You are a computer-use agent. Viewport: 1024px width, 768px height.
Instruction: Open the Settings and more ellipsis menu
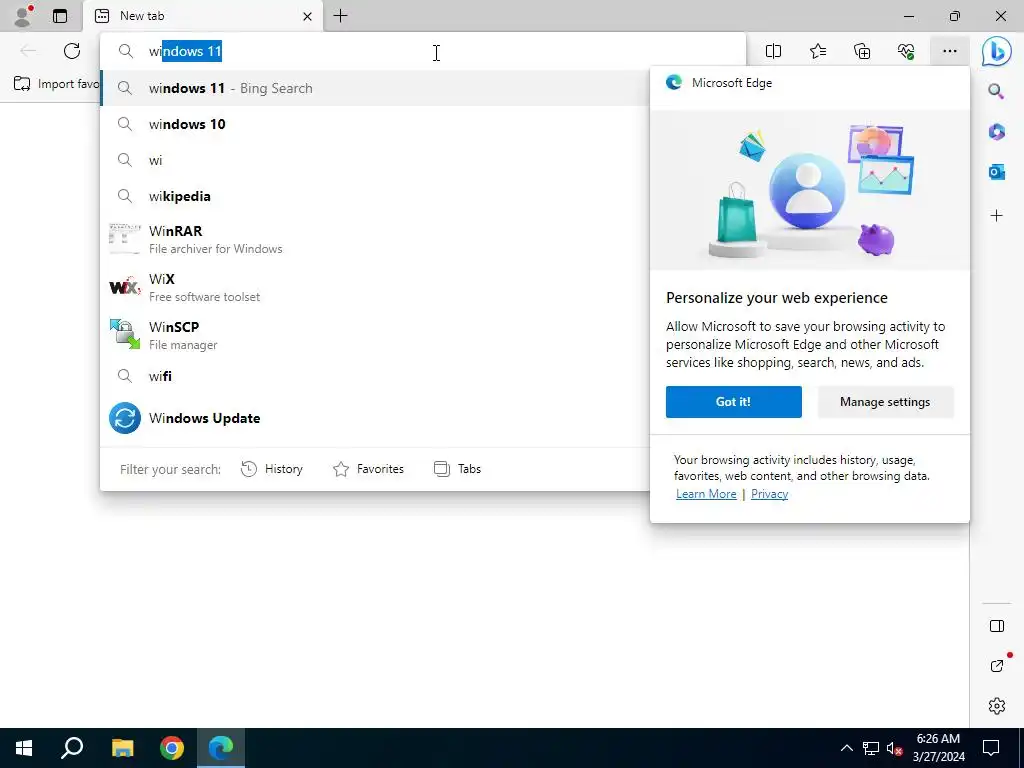click(950, 51)
